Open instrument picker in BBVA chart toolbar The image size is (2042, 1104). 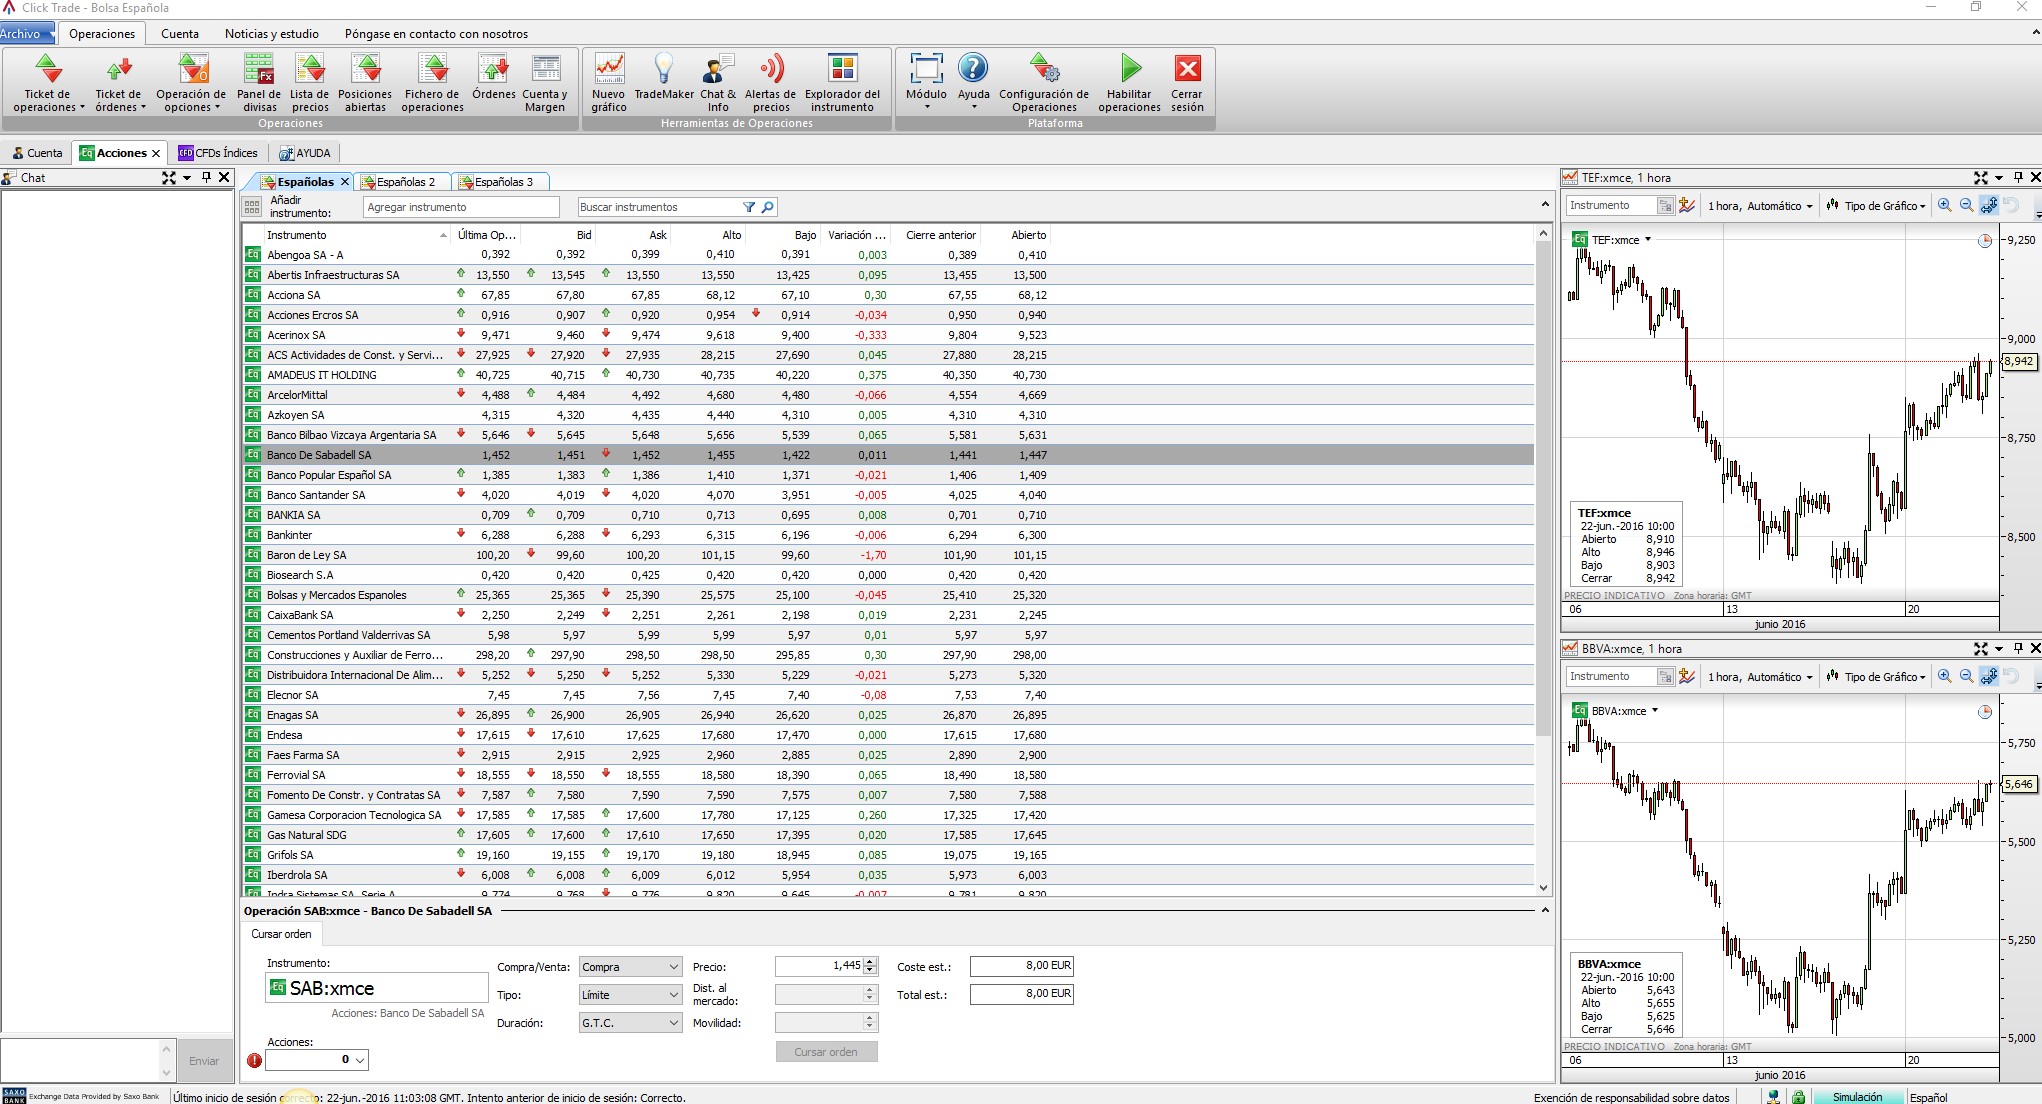(1665, 677)
